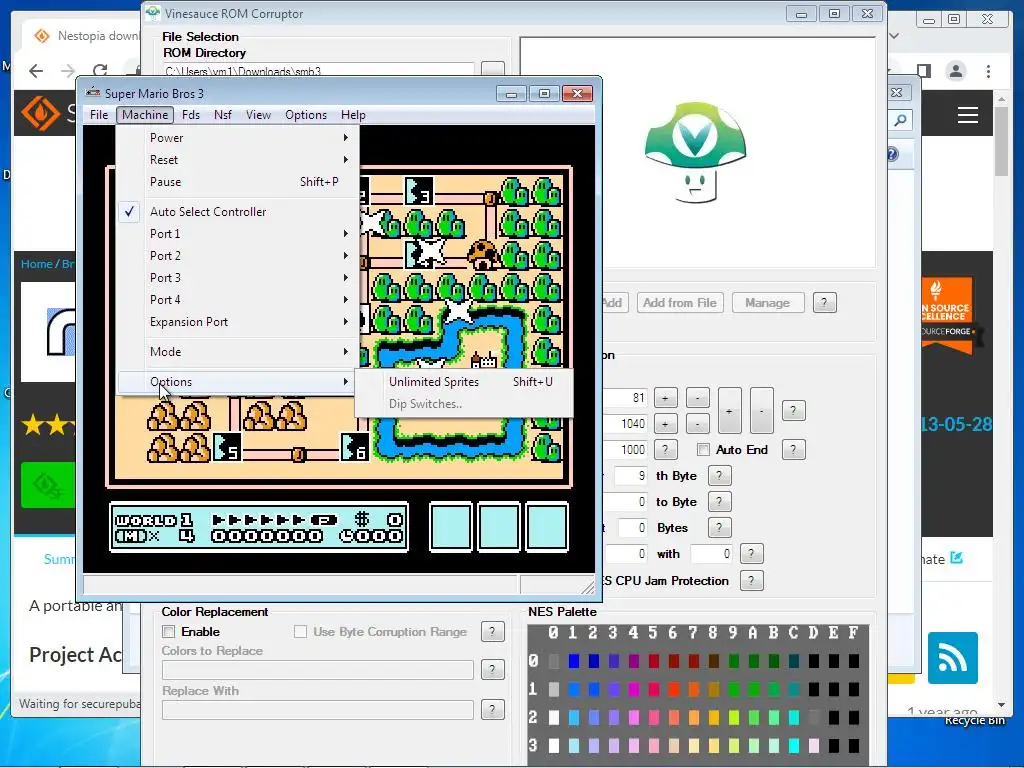Click the Add from File button

click(680, 303)
